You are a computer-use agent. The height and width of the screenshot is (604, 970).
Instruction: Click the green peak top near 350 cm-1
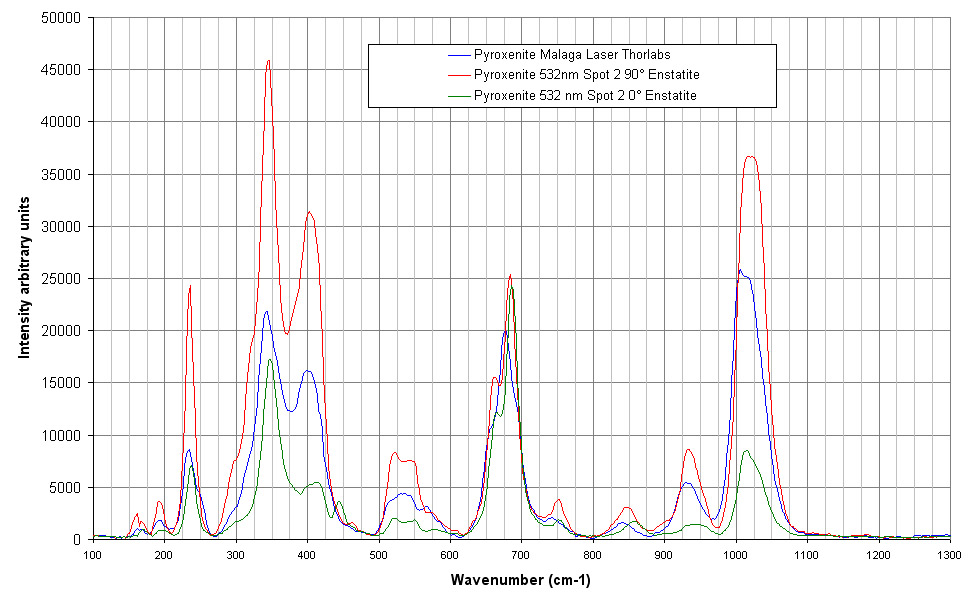click(270, 360)
